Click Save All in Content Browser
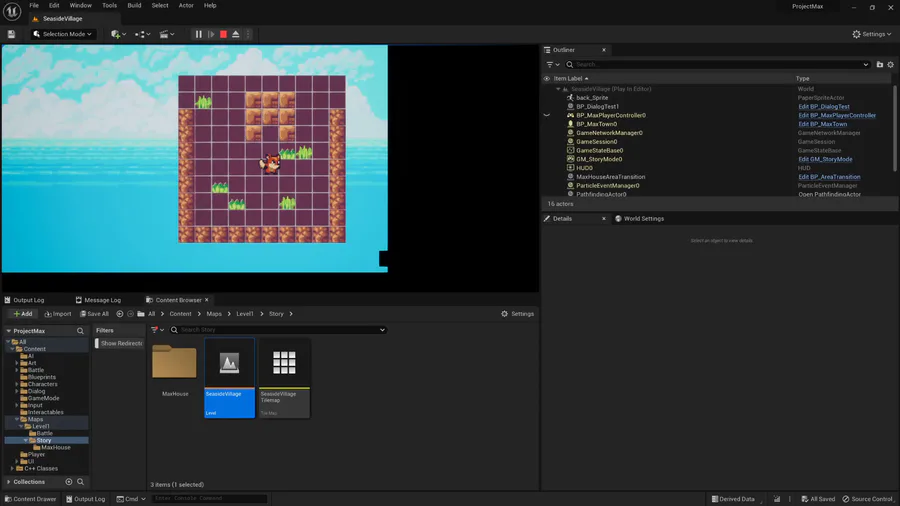Image resolution: width=900 pixels, height=506 pixels. (x=94, y=314)
